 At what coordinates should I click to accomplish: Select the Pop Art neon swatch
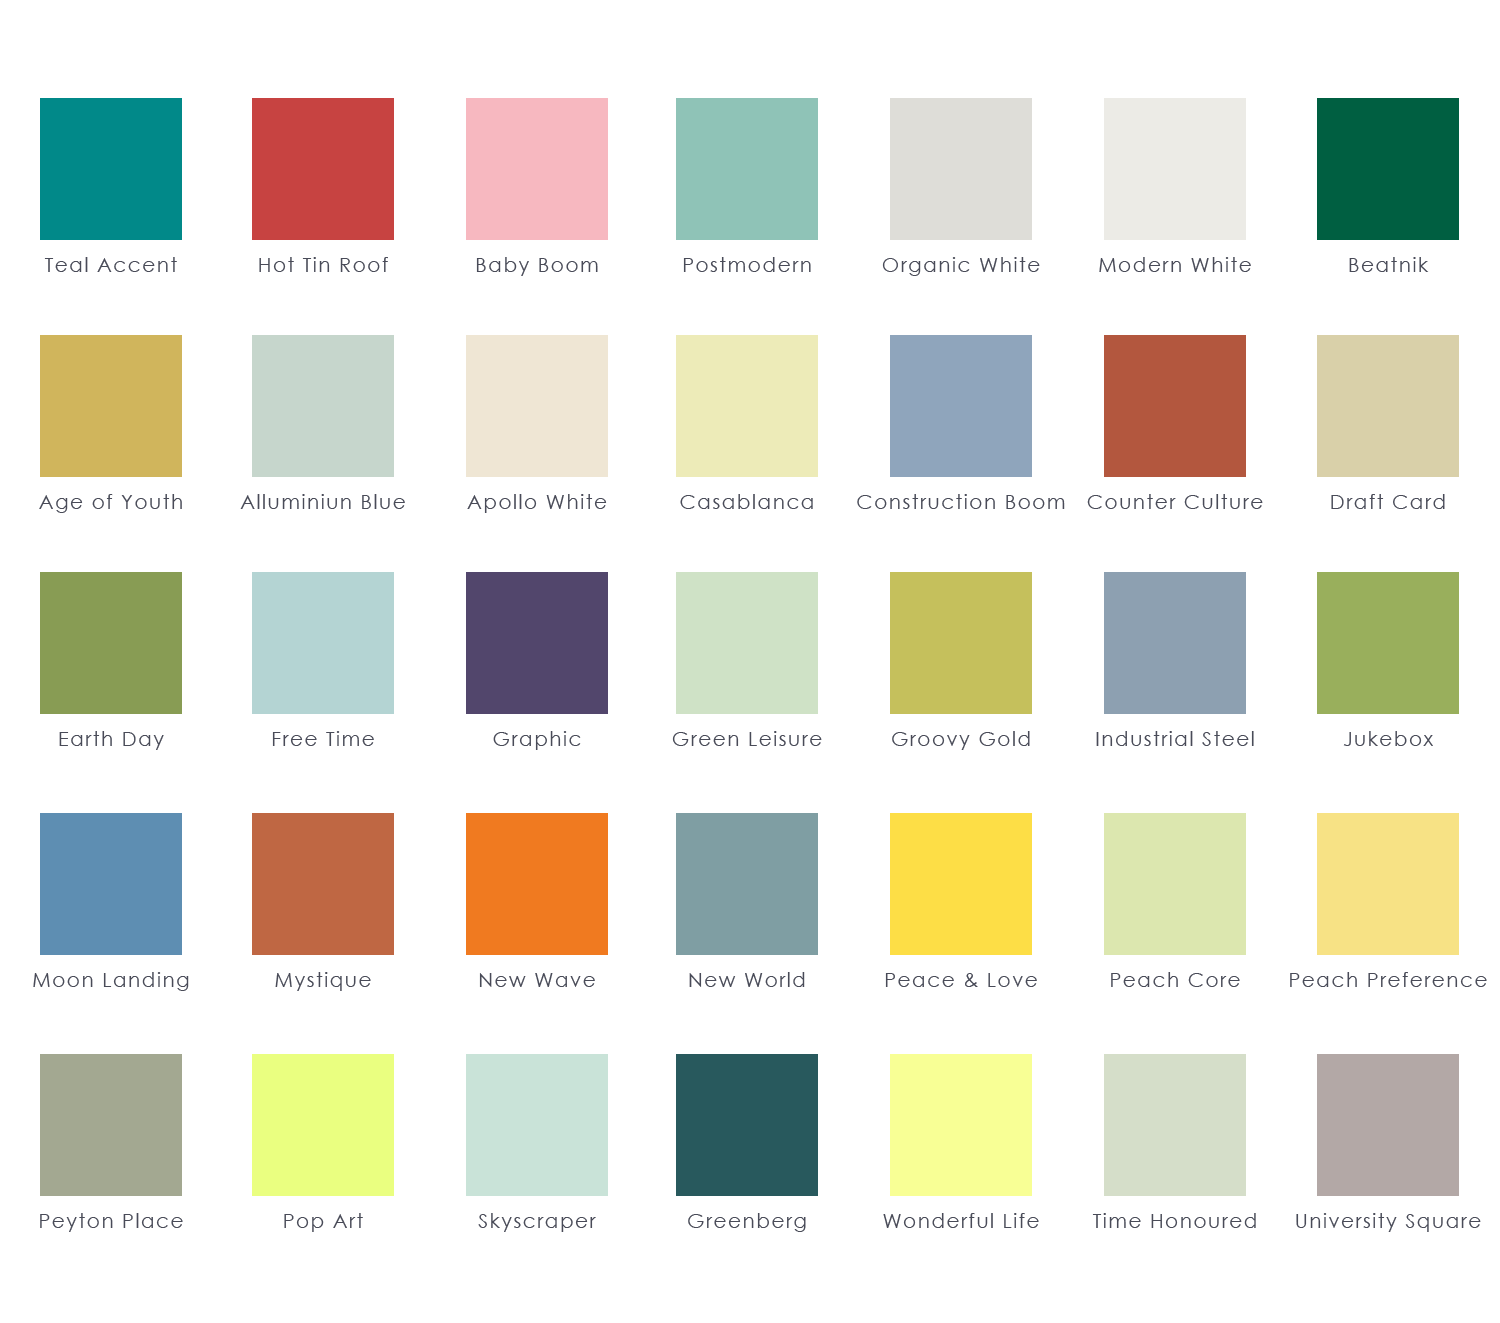(x=323, y=1125)
